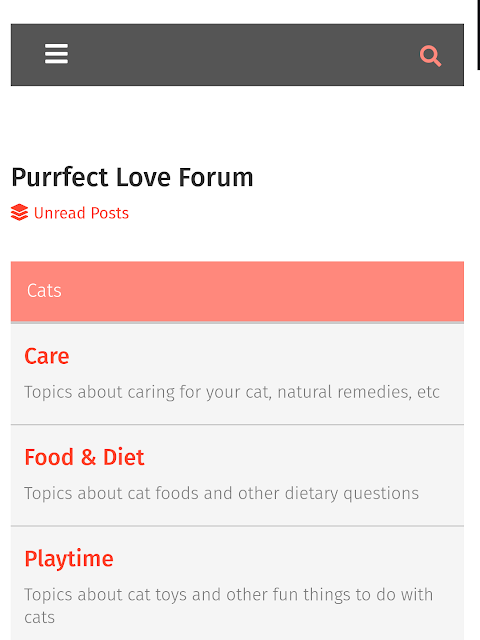
Task: Open the Food & Diet forum
Action: (x=84, y=457)
